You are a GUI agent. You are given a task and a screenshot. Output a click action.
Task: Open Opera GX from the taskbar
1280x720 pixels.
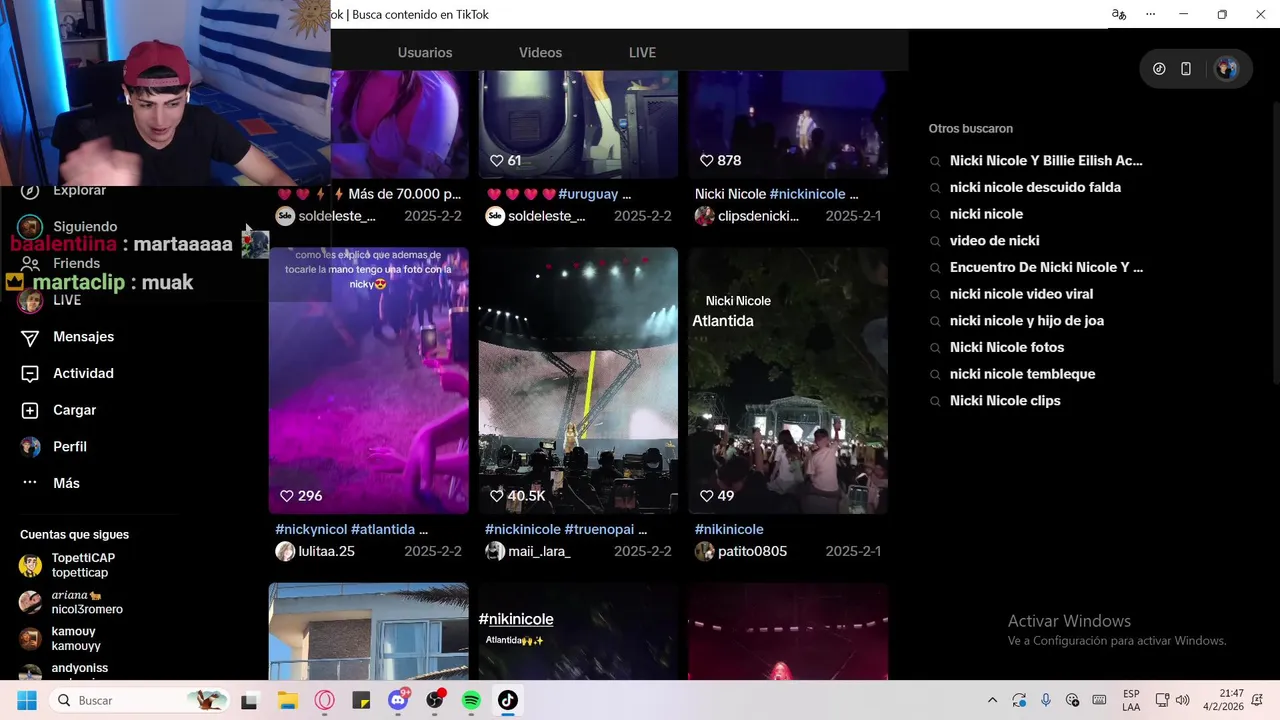click(324, 700)
